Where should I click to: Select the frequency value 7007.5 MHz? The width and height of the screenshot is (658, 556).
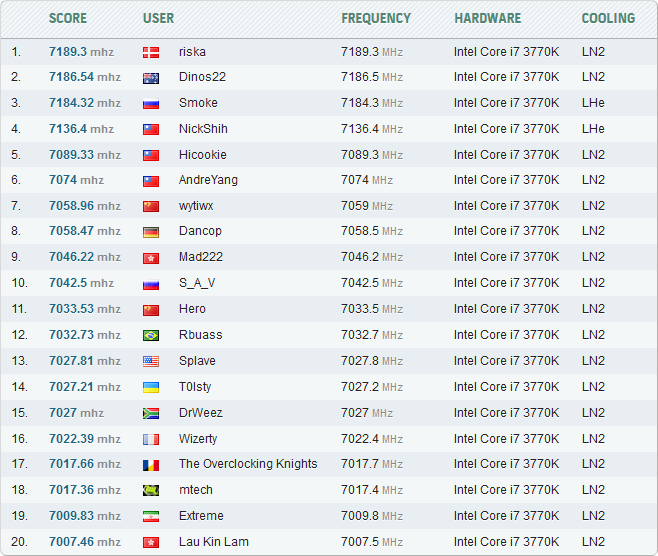(372, 542)
